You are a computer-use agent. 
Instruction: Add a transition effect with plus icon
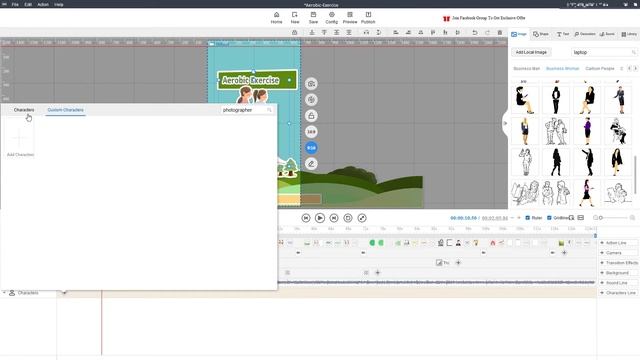click(x=458, y=263)
